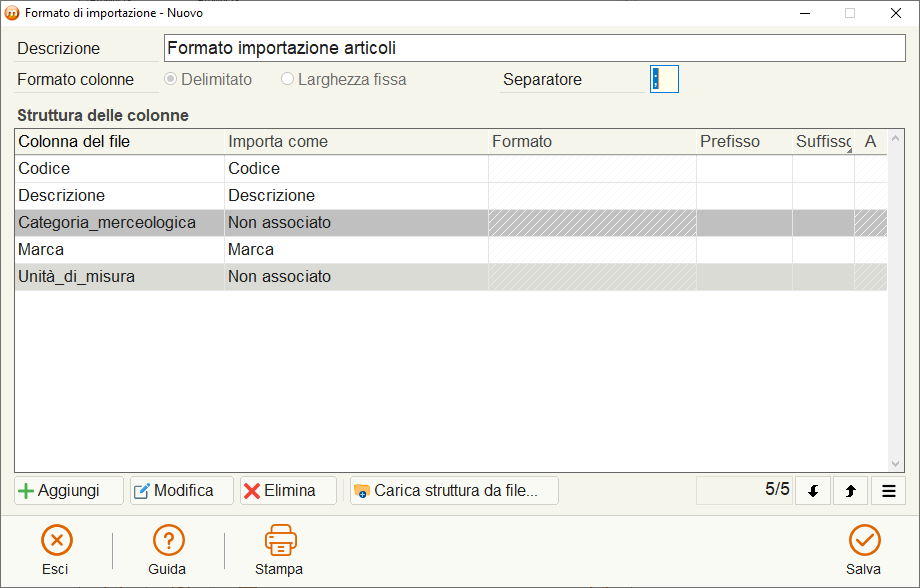
Task: Click the Esci exit icon
Action: coord(56,540)
